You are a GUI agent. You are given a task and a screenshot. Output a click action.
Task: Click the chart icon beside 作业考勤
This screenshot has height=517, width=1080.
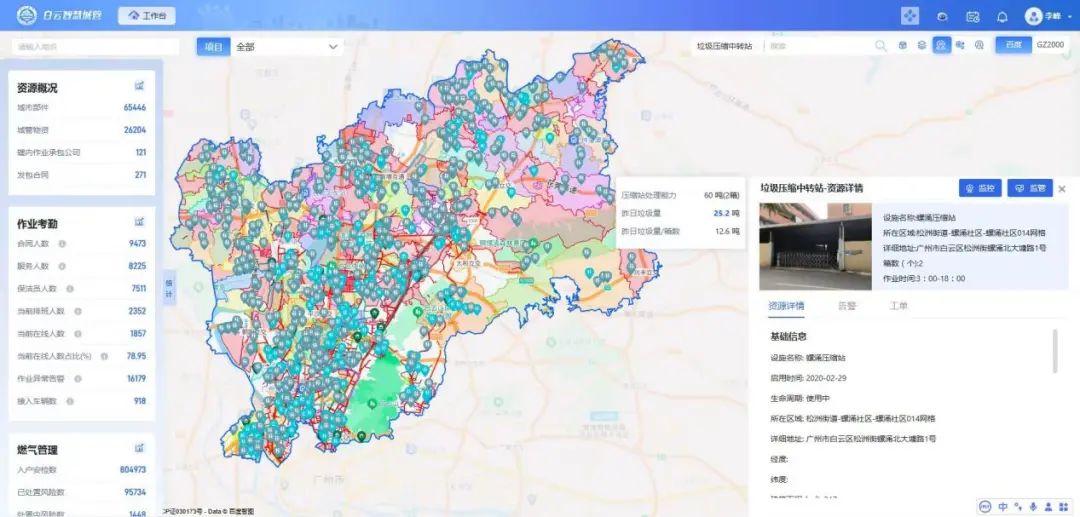pyautogui.click(x=140, y=222)
